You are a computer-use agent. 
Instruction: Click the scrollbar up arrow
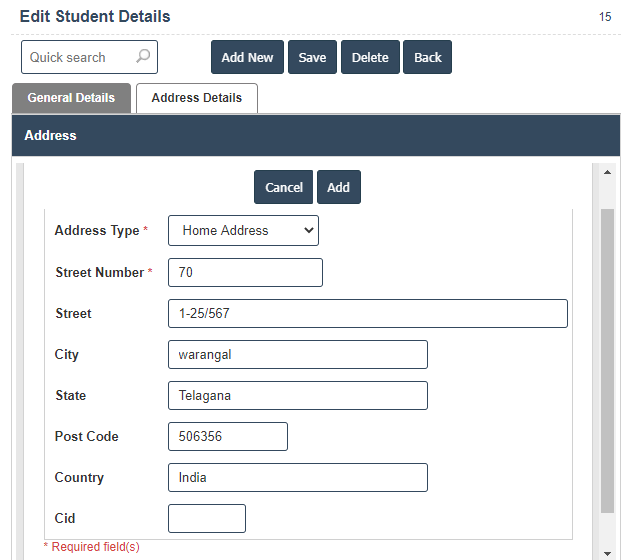tap(607, 172)
